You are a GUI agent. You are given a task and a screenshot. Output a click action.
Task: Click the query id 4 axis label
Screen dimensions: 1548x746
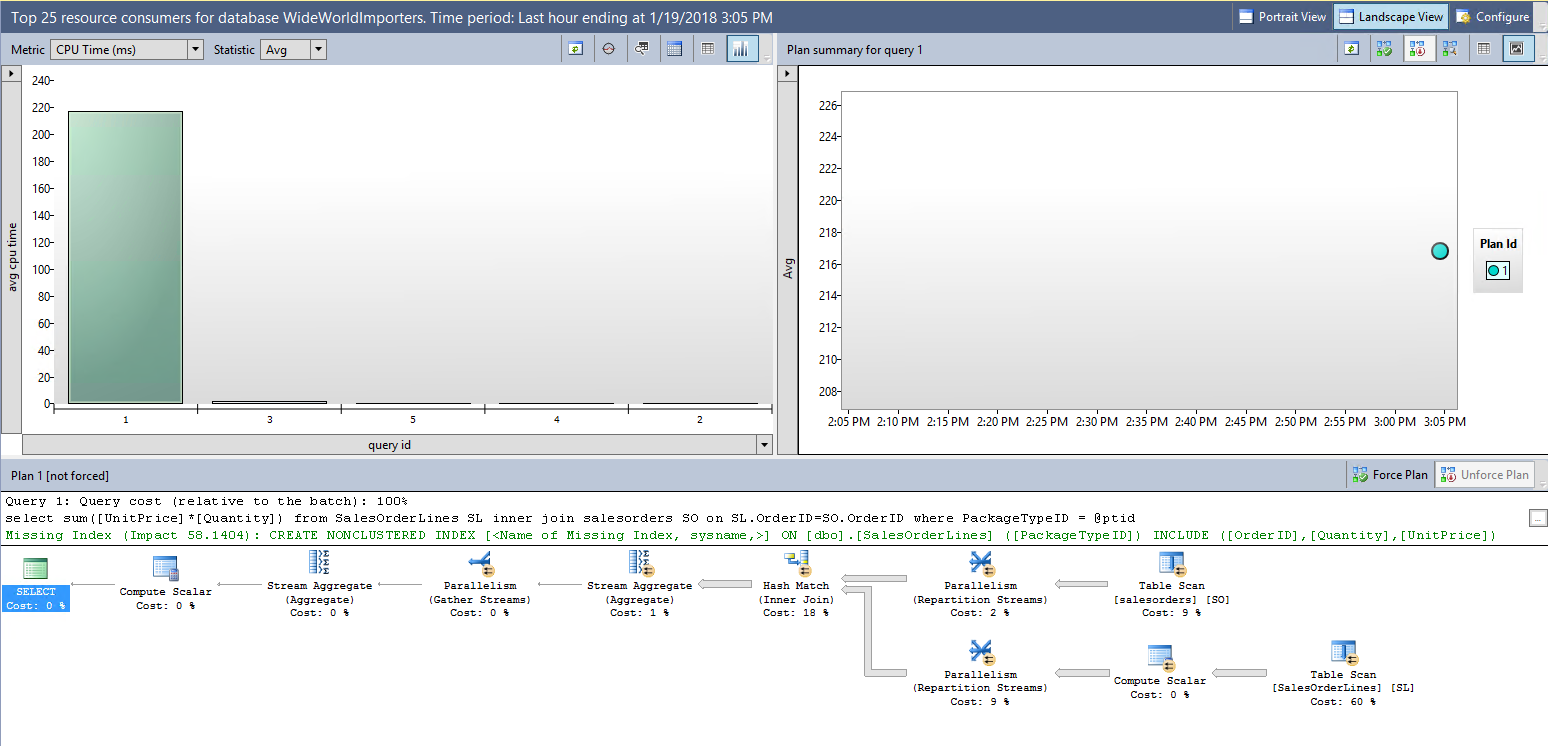pos(557,420)
